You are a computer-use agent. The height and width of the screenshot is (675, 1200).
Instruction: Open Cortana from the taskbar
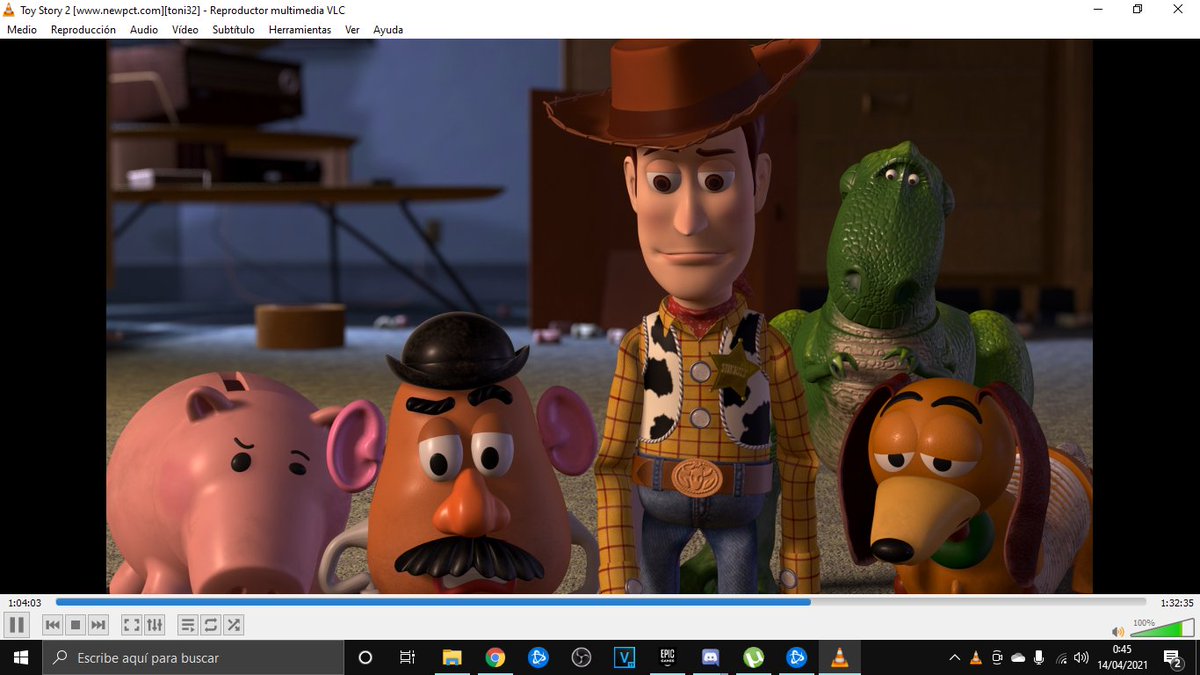pos(365,657)
